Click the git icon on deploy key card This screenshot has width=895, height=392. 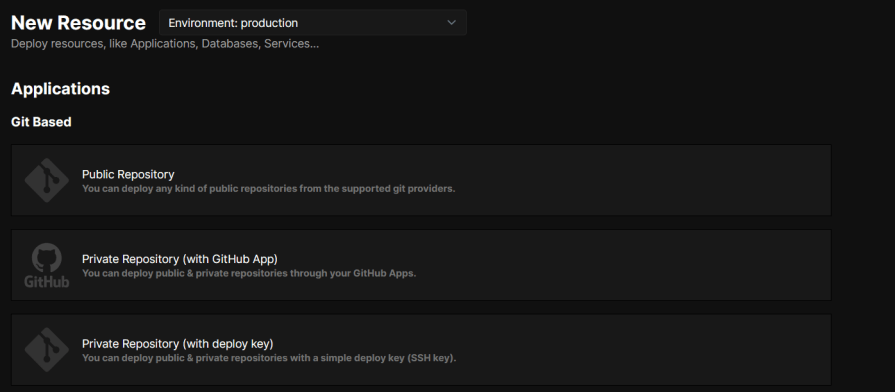click(x=46, y=350)
